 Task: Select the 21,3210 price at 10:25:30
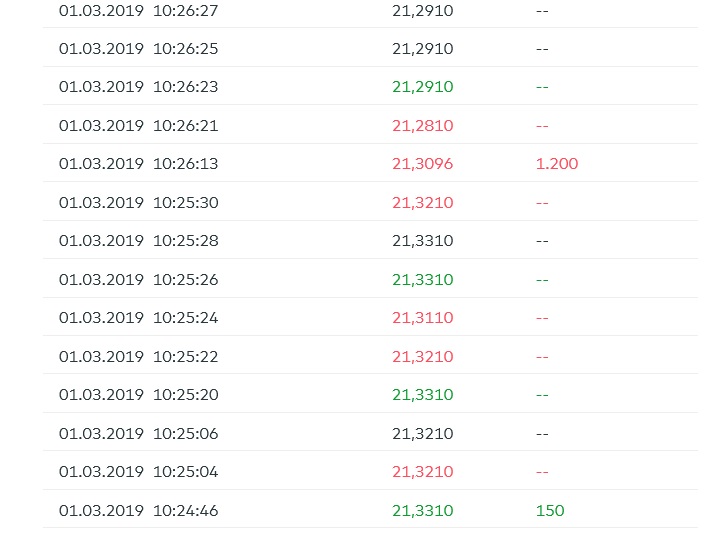click(x=422, y=203)
